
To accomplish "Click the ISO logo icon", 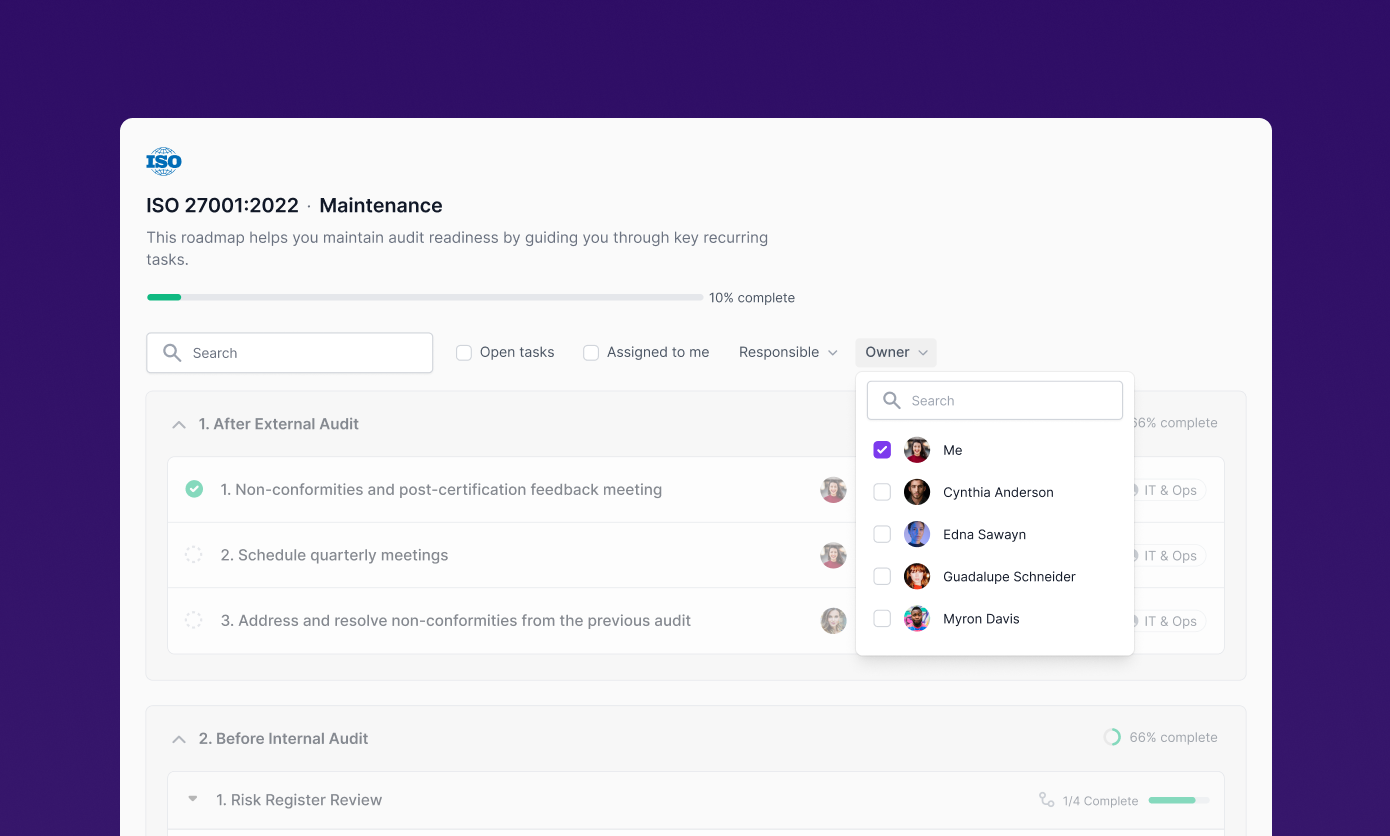I will (x=164, y=161).
